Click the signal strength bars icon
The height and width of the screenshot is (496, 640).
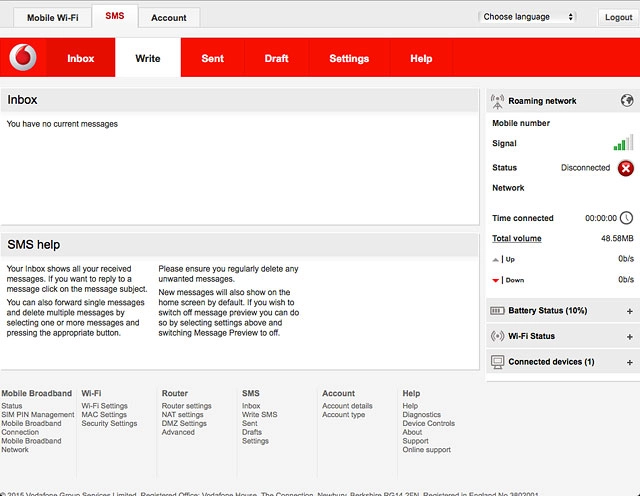coord(624,143)
